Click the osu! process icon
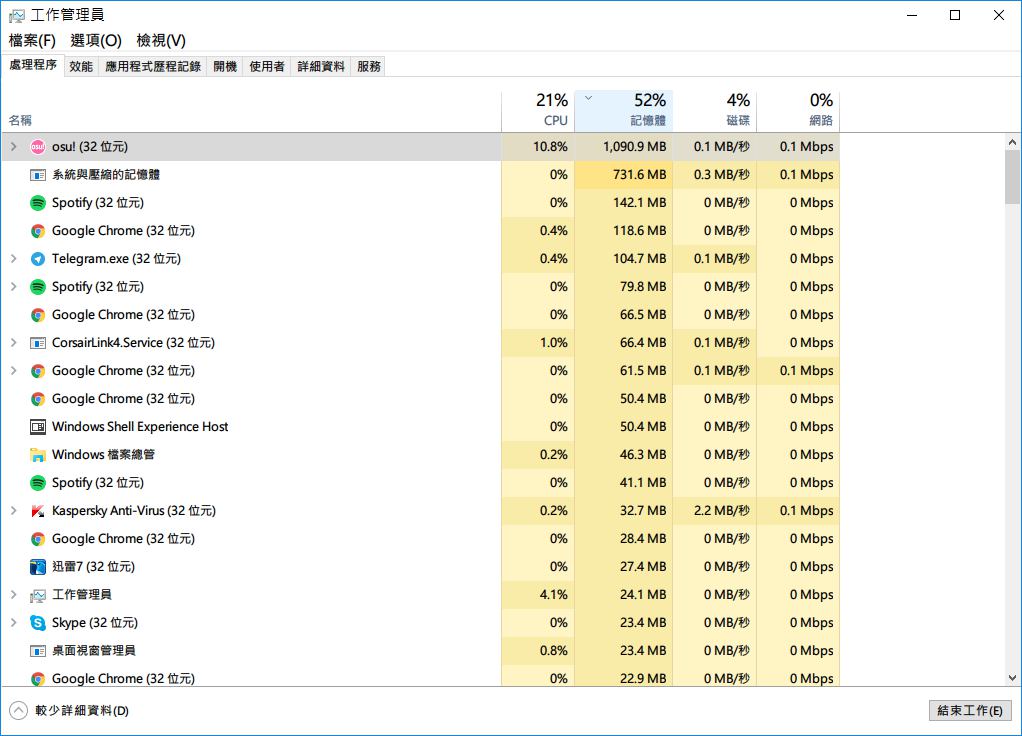This screenshot has width=1022, height=736. pyautogui.click(x=38, y=147)
